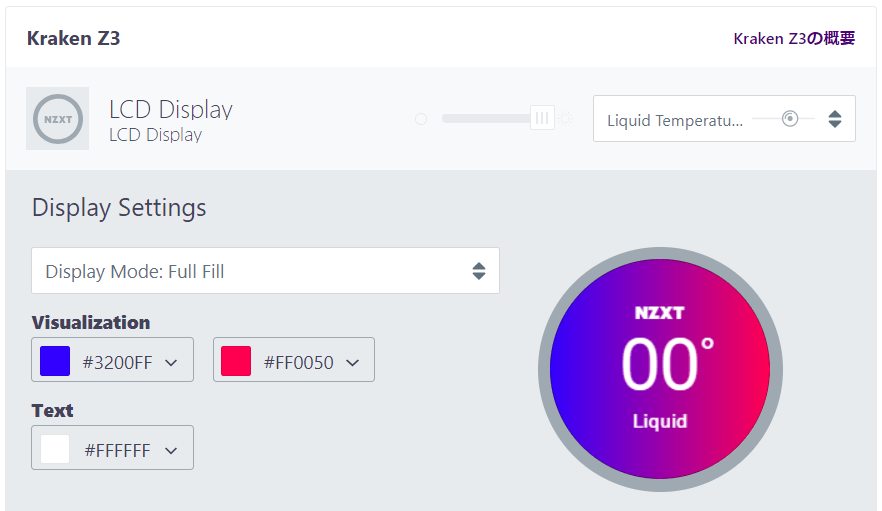Click the Liquid Temperature mode target icon
Image resolution: width=882 pixels, height=511 pixels.
(790, 119)
